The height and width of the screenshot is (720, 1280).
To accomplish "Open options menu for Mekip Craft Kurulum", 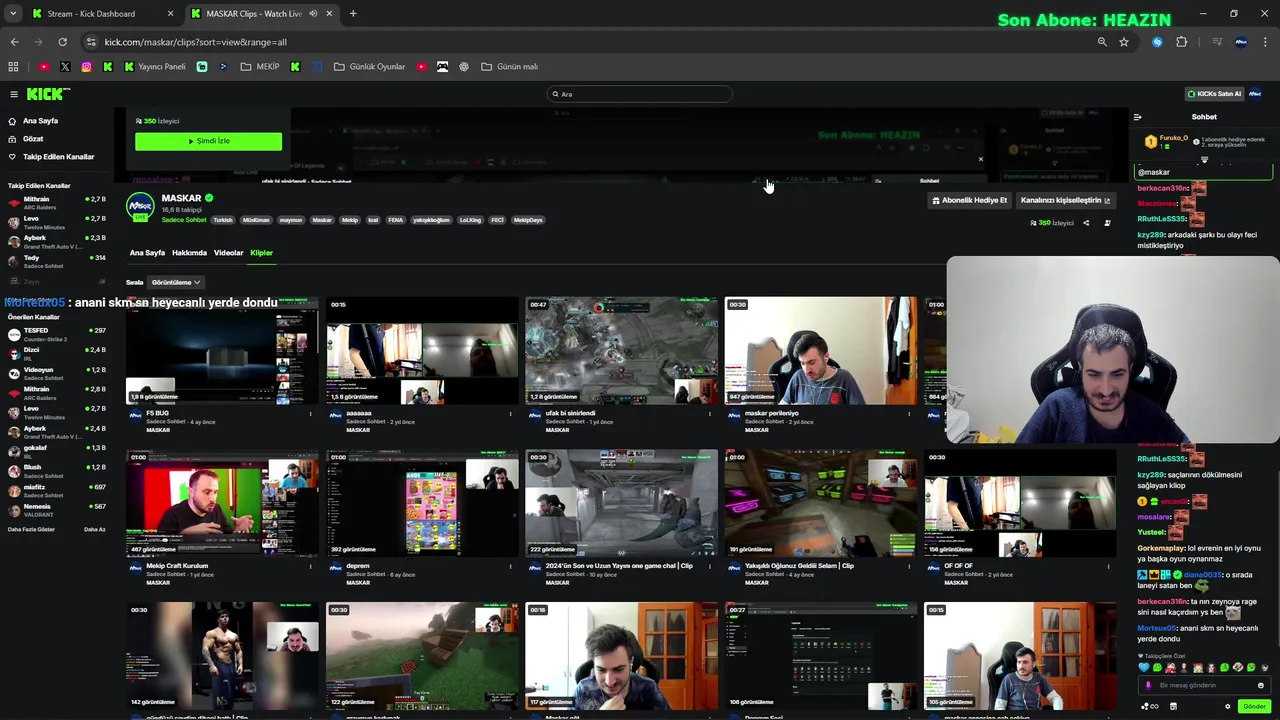I will pos(310,566).
